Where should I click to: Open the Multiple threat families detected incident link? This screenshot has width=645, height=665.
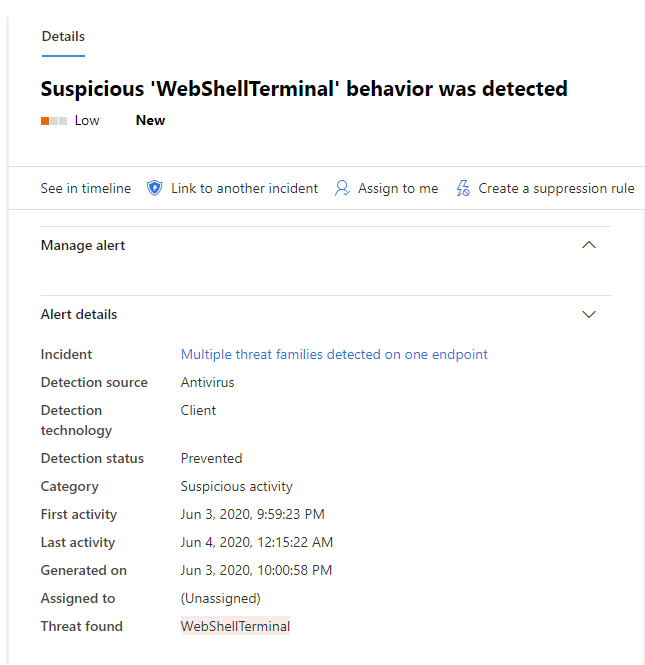(334, 354)
